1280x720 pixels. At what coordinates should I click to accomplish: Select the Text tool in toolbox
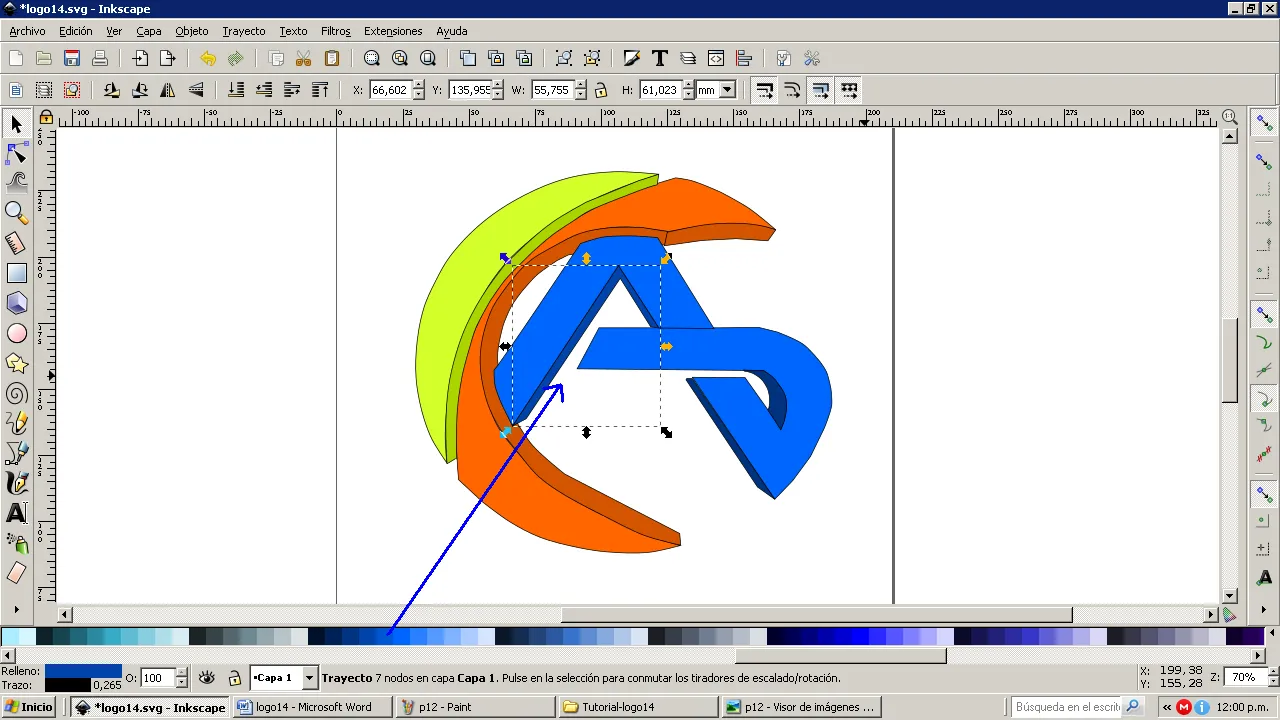[16, 513]
